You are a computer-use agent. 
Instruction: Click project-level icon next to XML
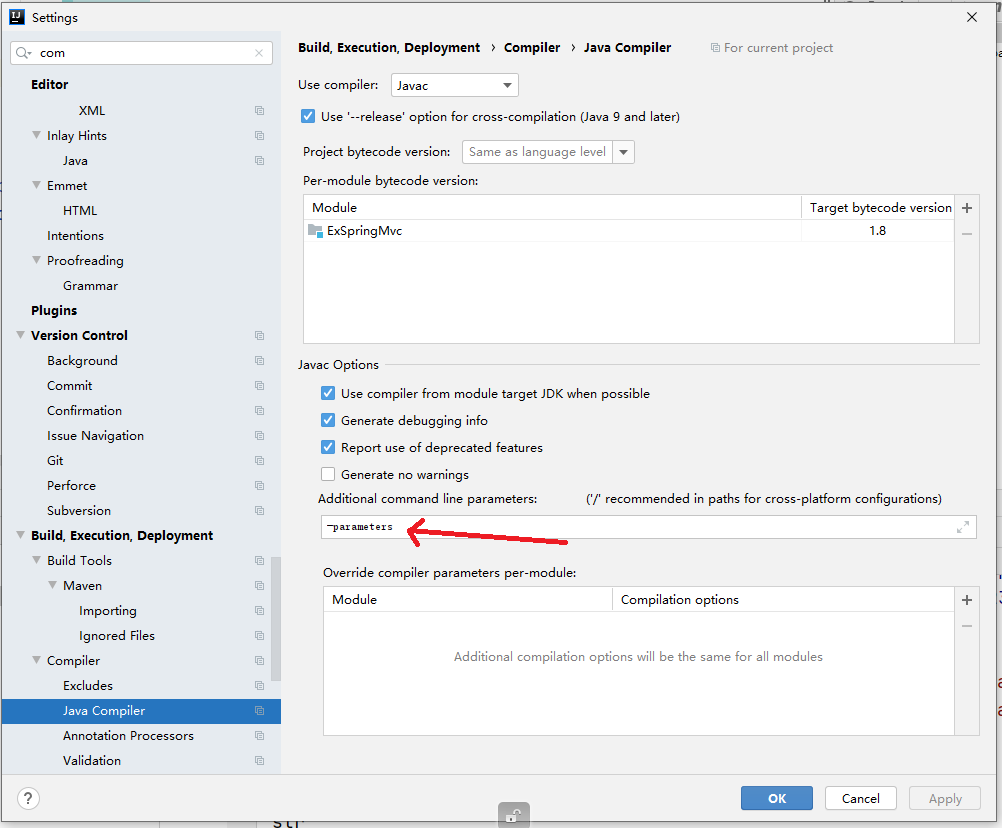pos(259,111)
